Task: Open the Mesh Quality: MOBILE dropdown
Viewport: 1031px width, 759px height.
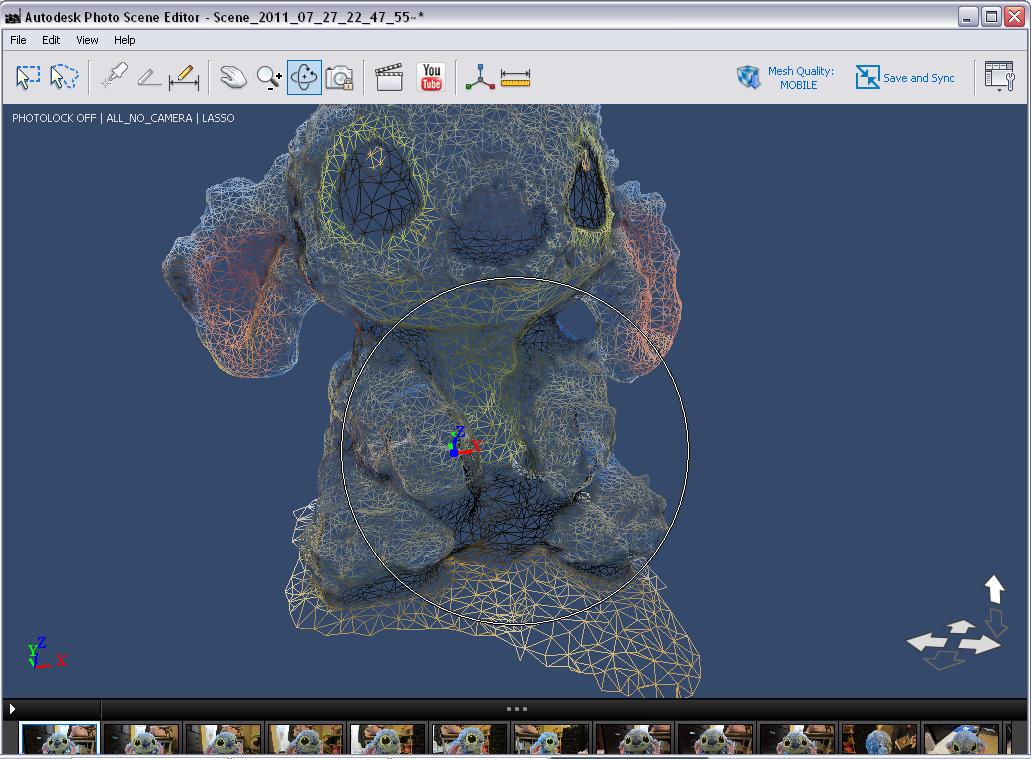Action: click(x=786, y=78)
